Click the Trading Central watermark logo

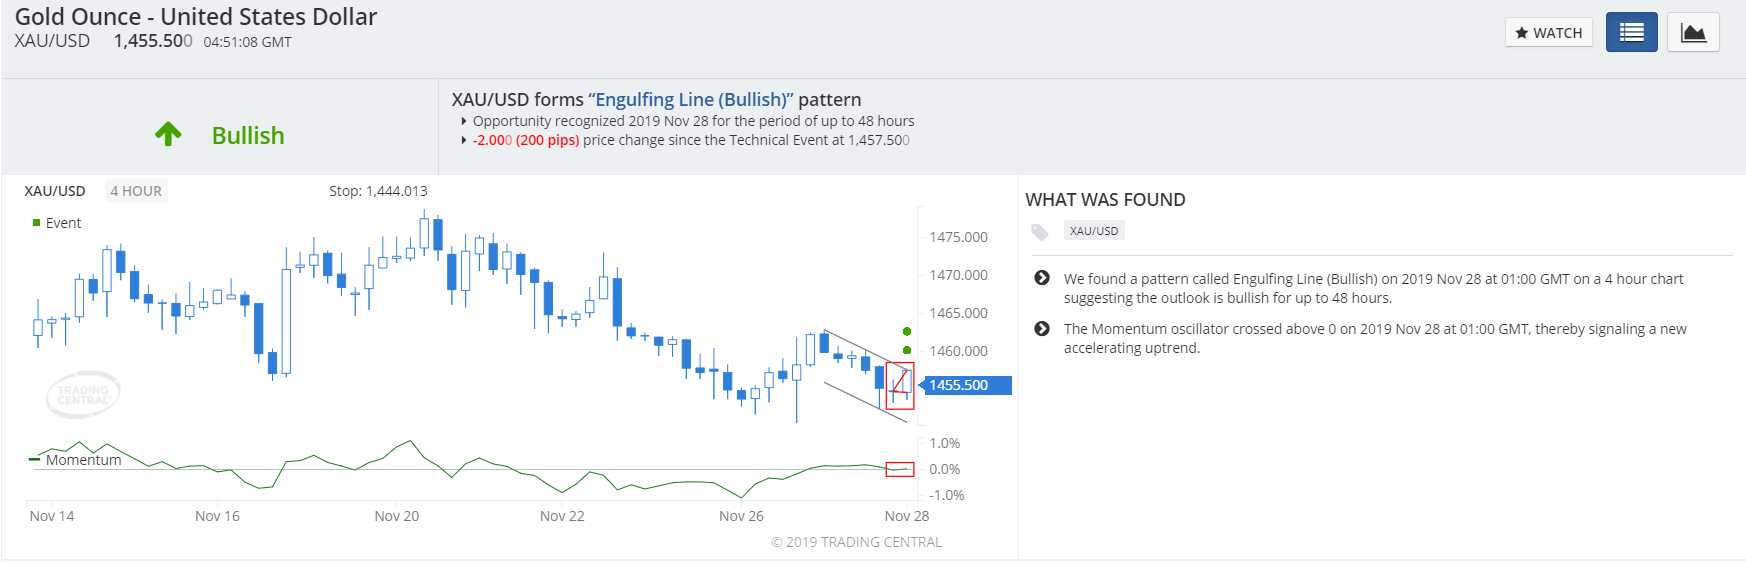point(83,394)
